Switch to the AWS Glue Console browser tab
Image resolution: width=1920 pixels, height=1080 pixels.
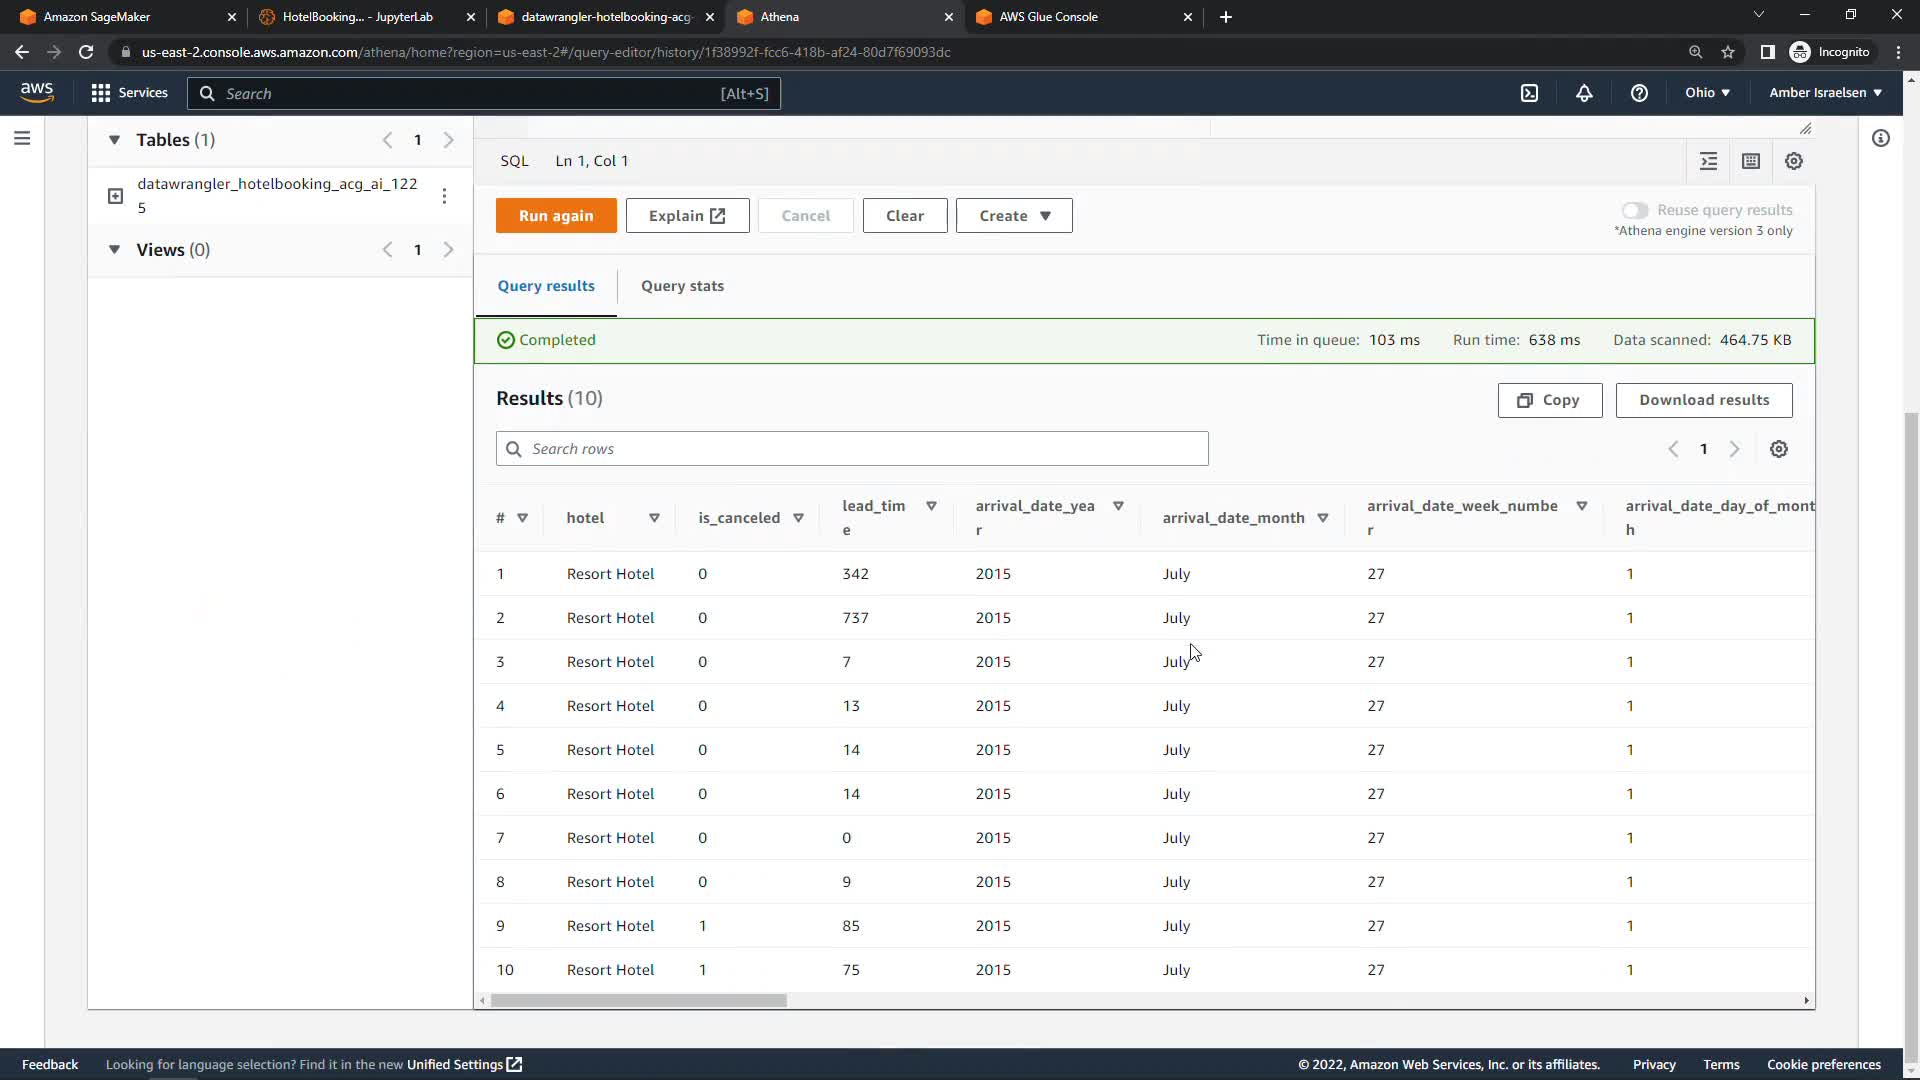click(x=1048, y=17)
